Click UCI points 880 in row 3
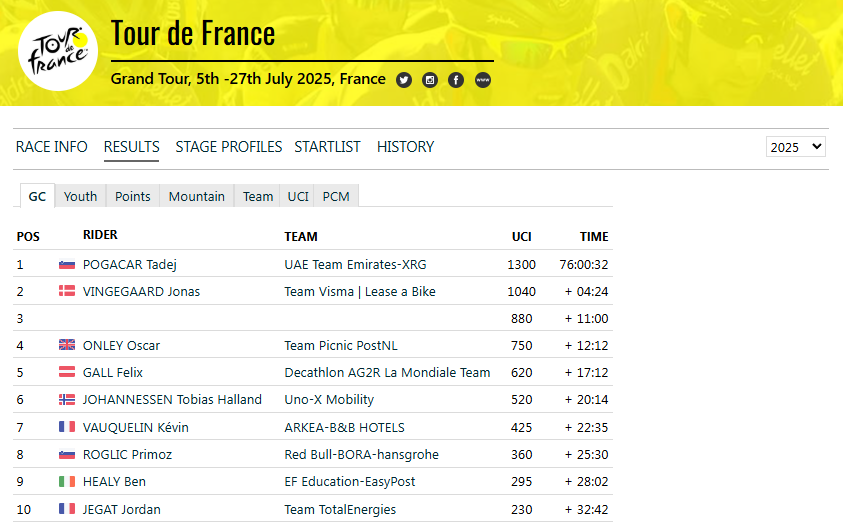The width and height of the screenshot is (843, 527). 521,318
